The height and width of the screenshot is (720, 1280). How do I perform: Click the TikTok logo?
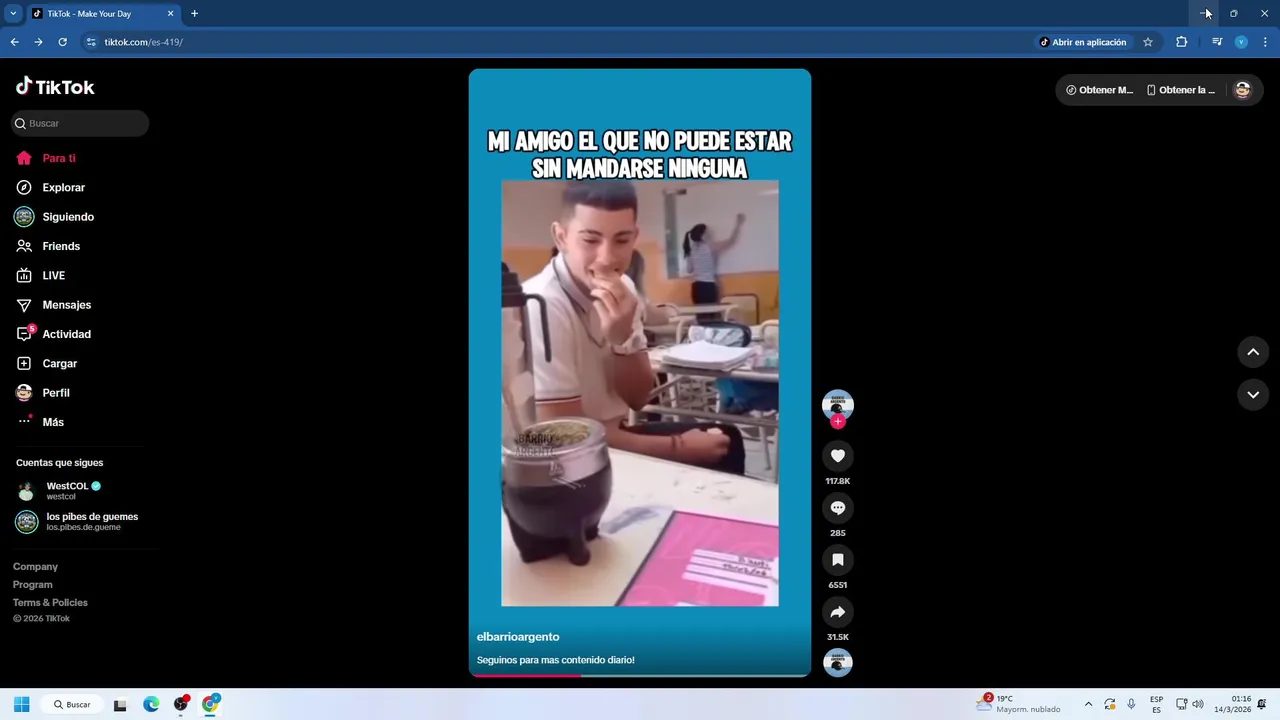55,87
